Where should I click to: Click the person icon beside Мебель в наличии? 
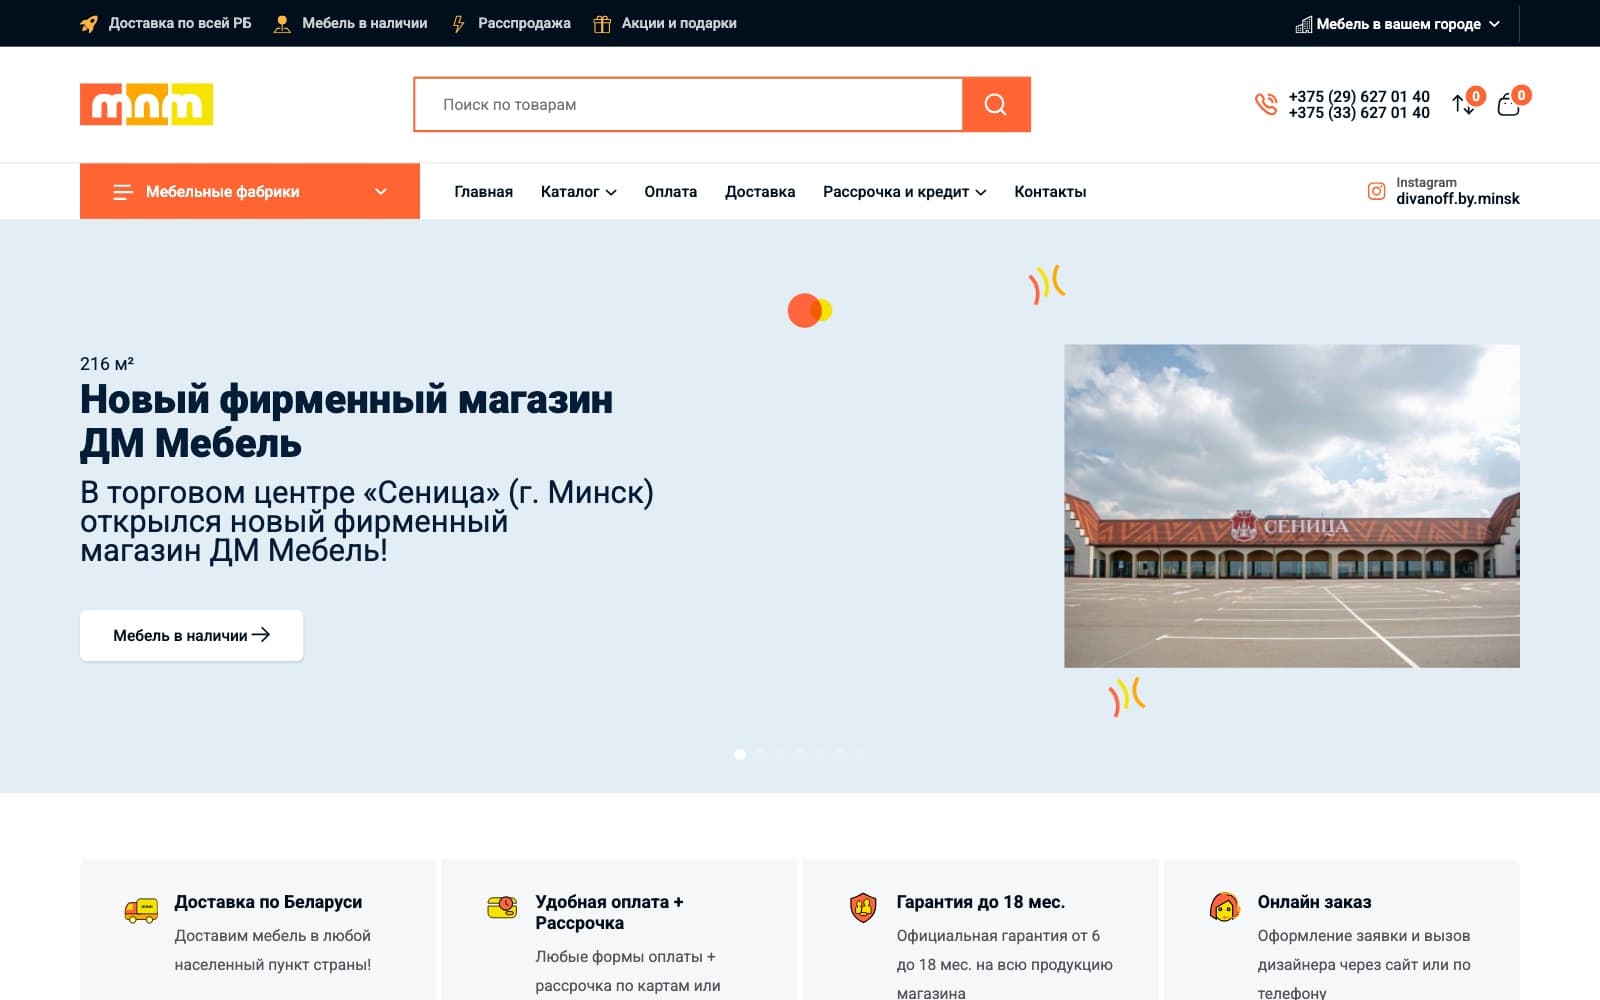pyautogui.click(x=282, y=24)
